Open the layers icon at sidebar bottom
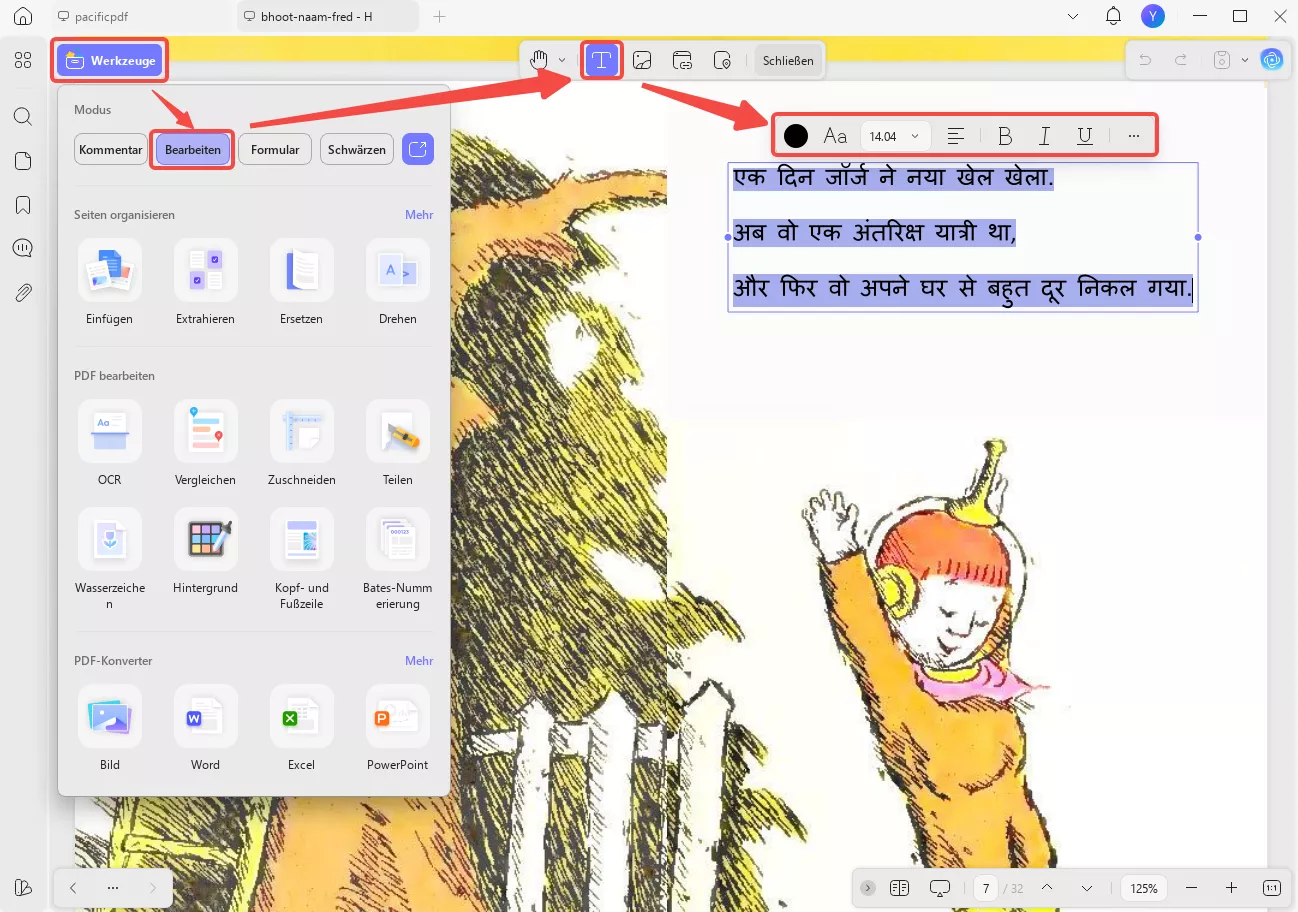Image resolution: width=1298 pixels, height=912 pixels. click(23, 887)
